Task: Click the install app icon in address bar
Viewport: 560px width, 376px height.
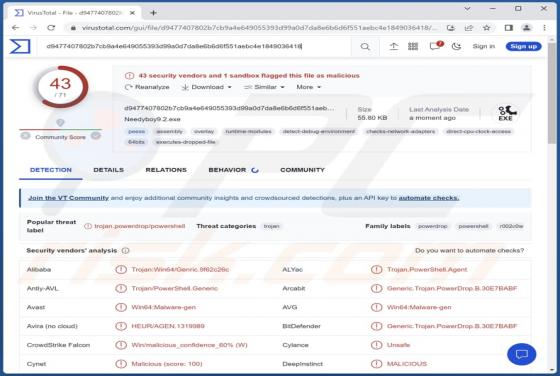Action: (x=451, y=27)
